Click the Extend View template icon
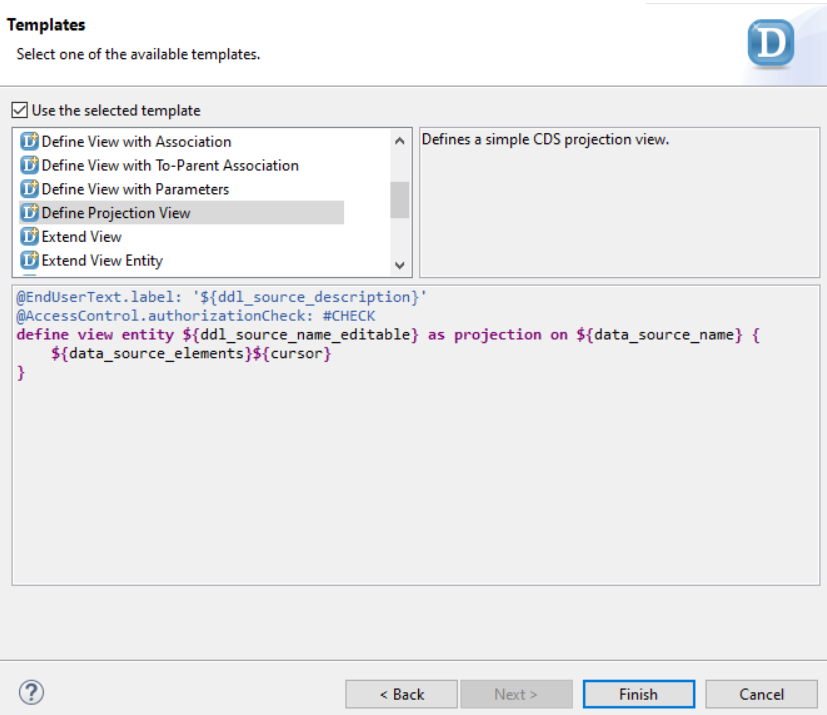This screenshot has width=827, height=715. click(29, 237)
